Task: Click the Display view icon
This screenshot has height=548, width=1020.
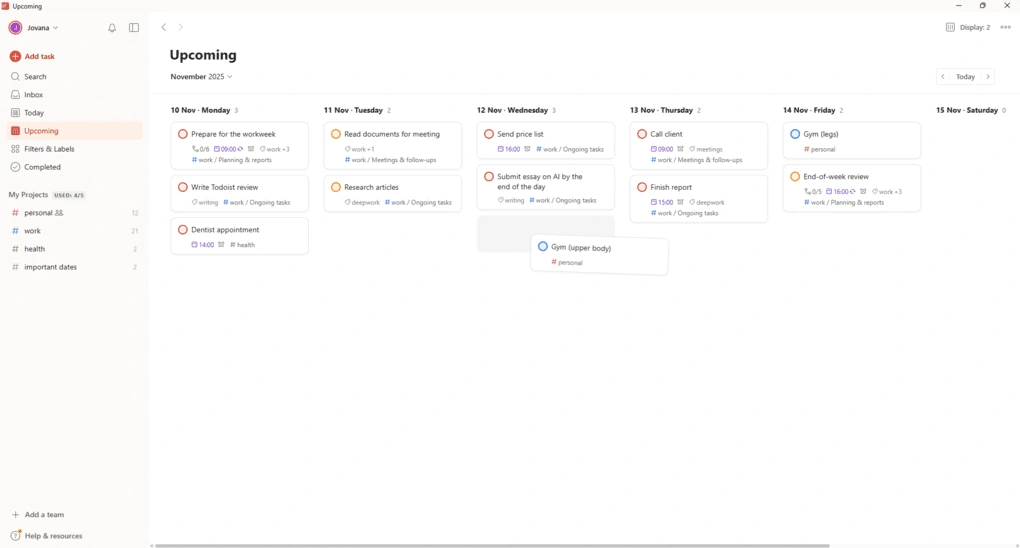Action: coord(950,27)
